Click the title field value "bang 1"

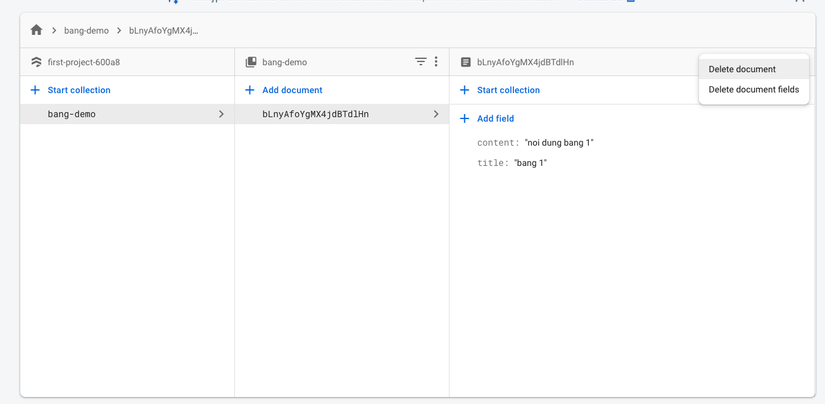point(530,163)
